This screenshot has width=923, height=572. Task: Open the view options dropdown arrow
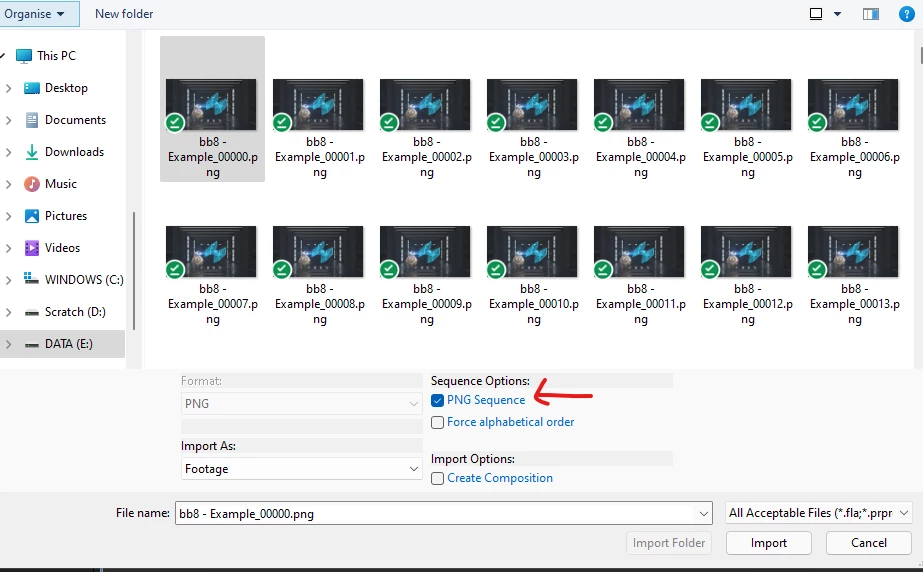[837, 14]
